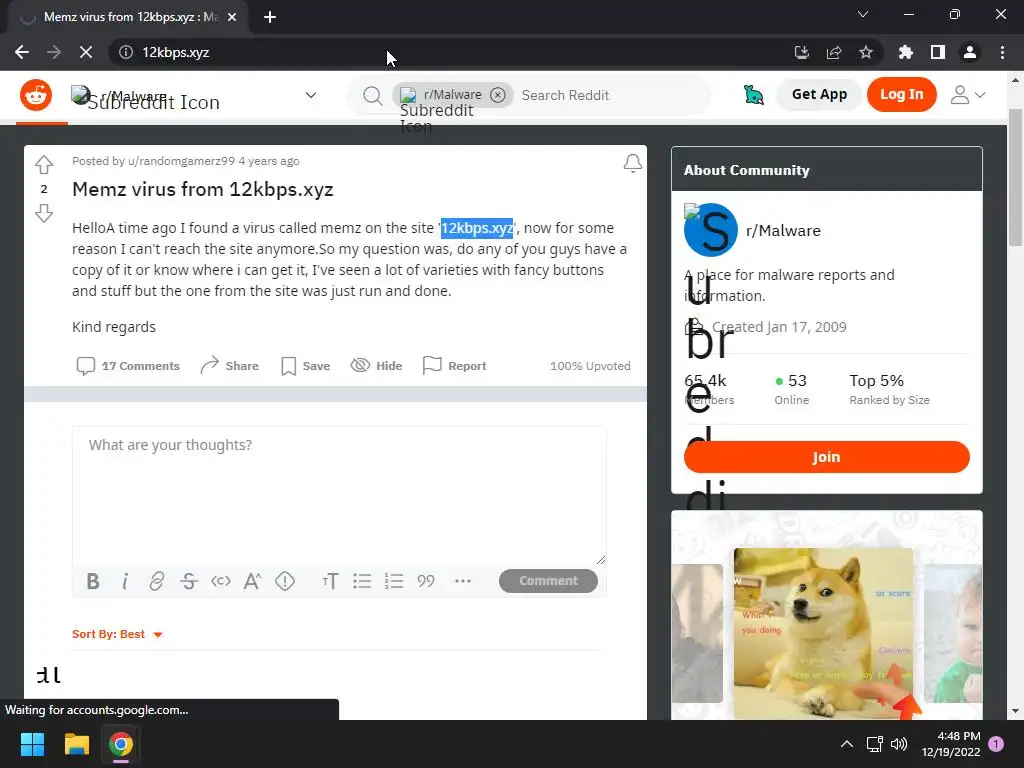Open more formatting options ellipsis
The image size is (1024, 768).
click(462, 581)
